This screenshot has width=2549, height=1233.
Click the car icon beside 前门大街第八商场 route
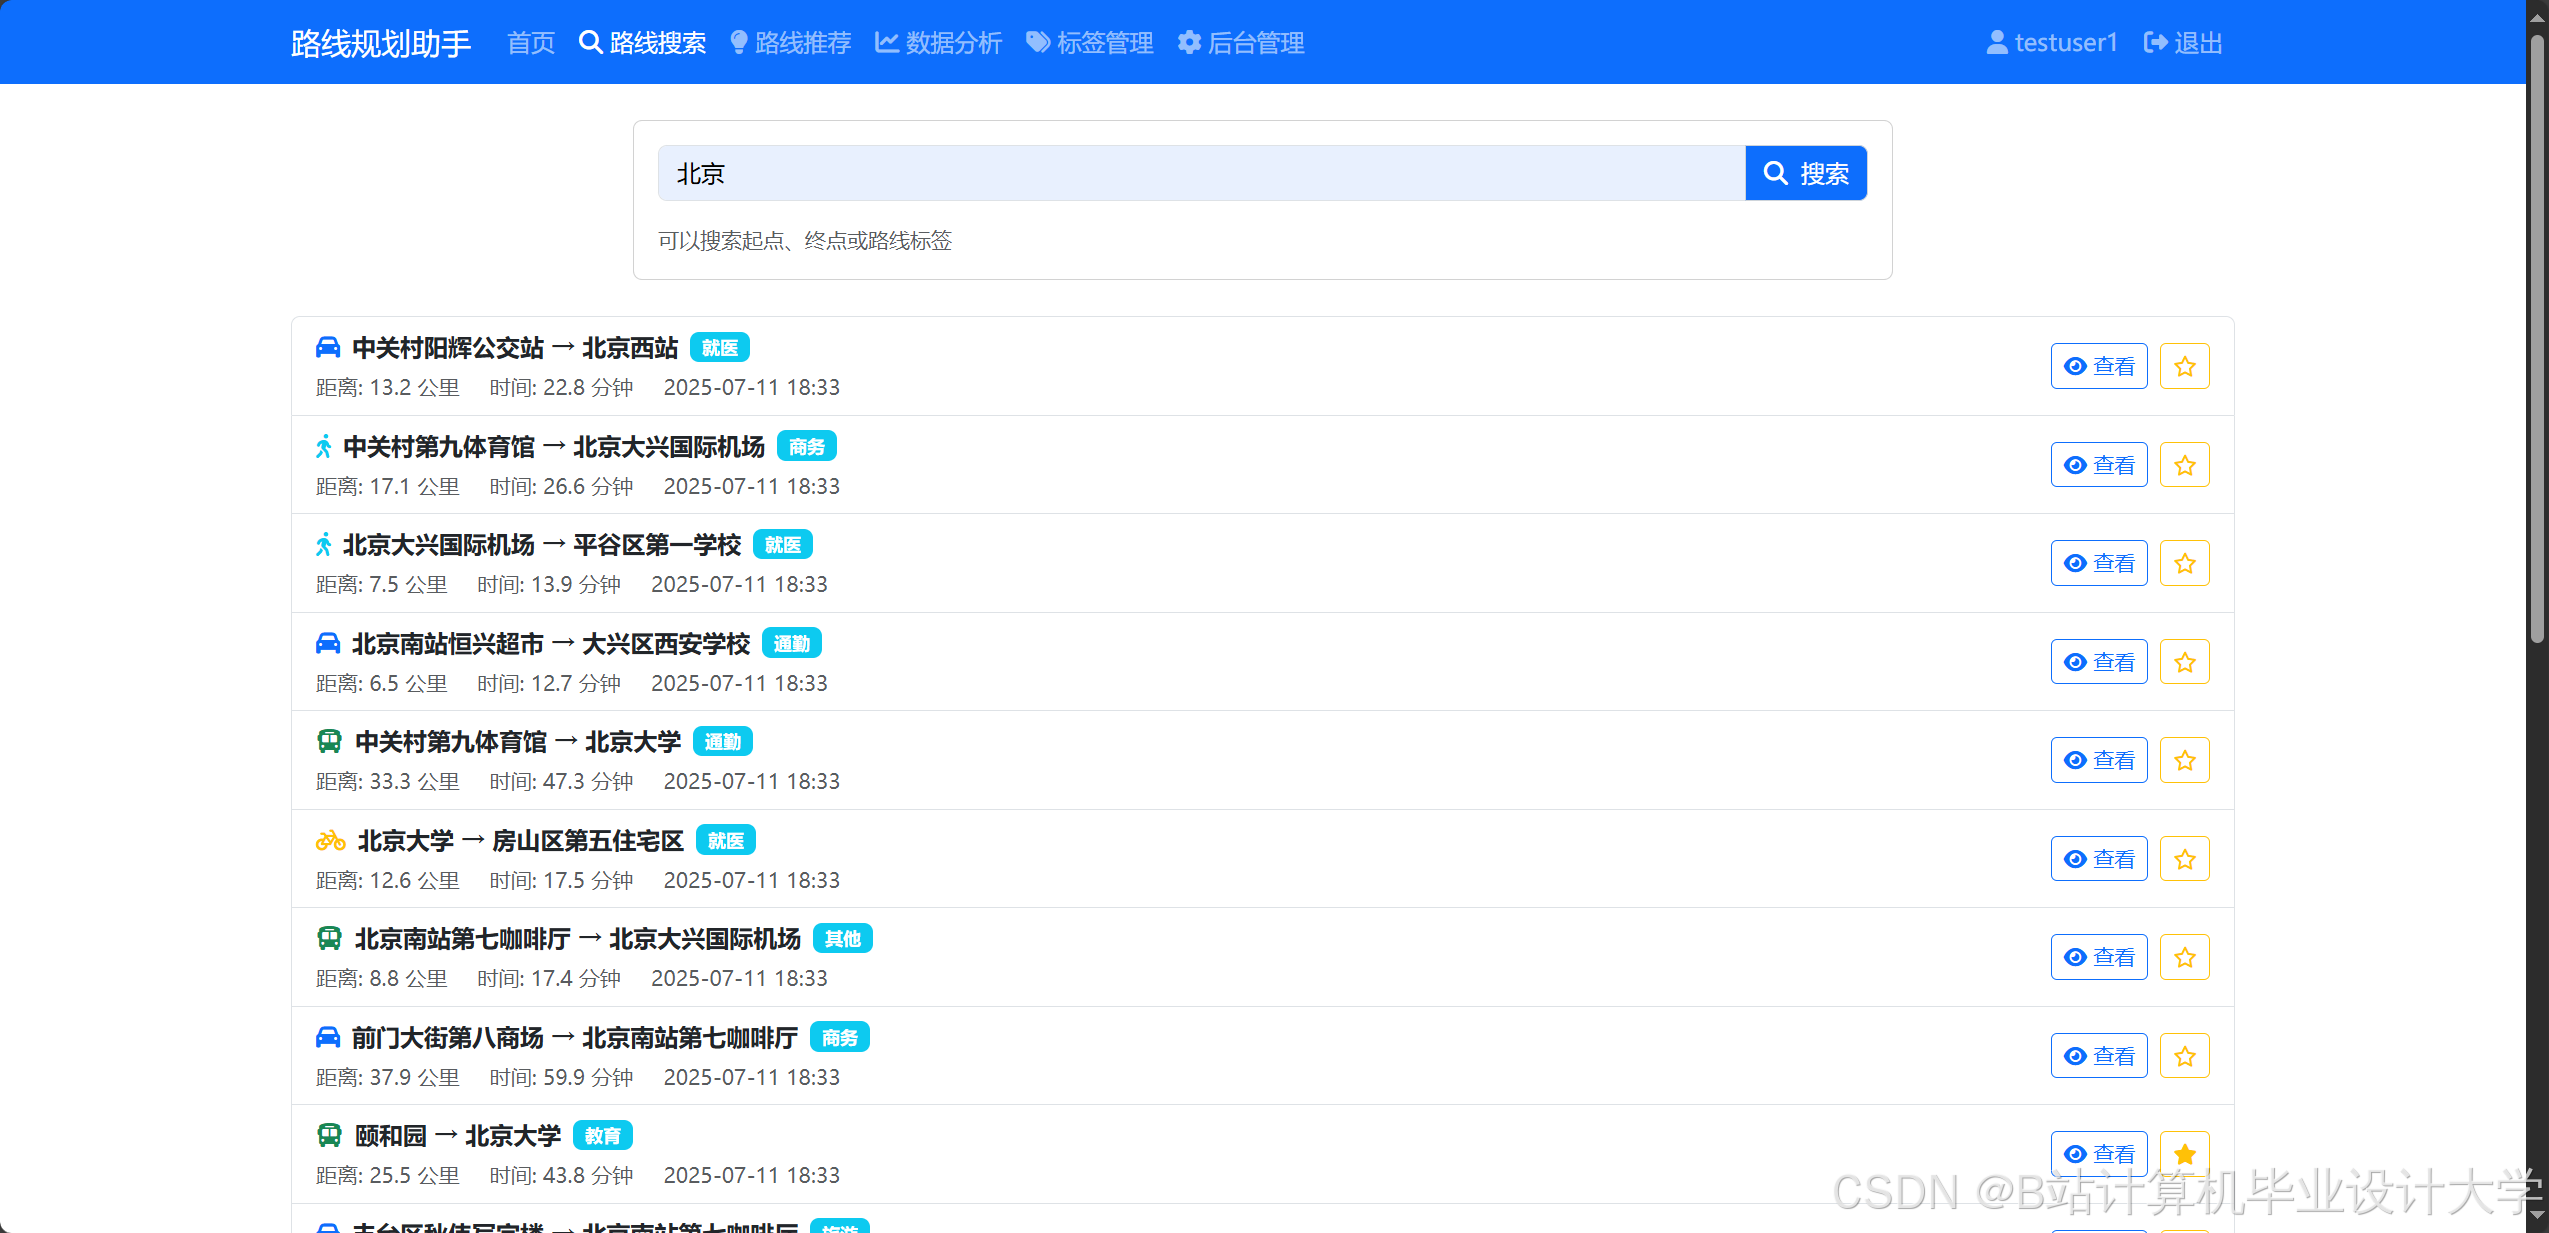327,1038
